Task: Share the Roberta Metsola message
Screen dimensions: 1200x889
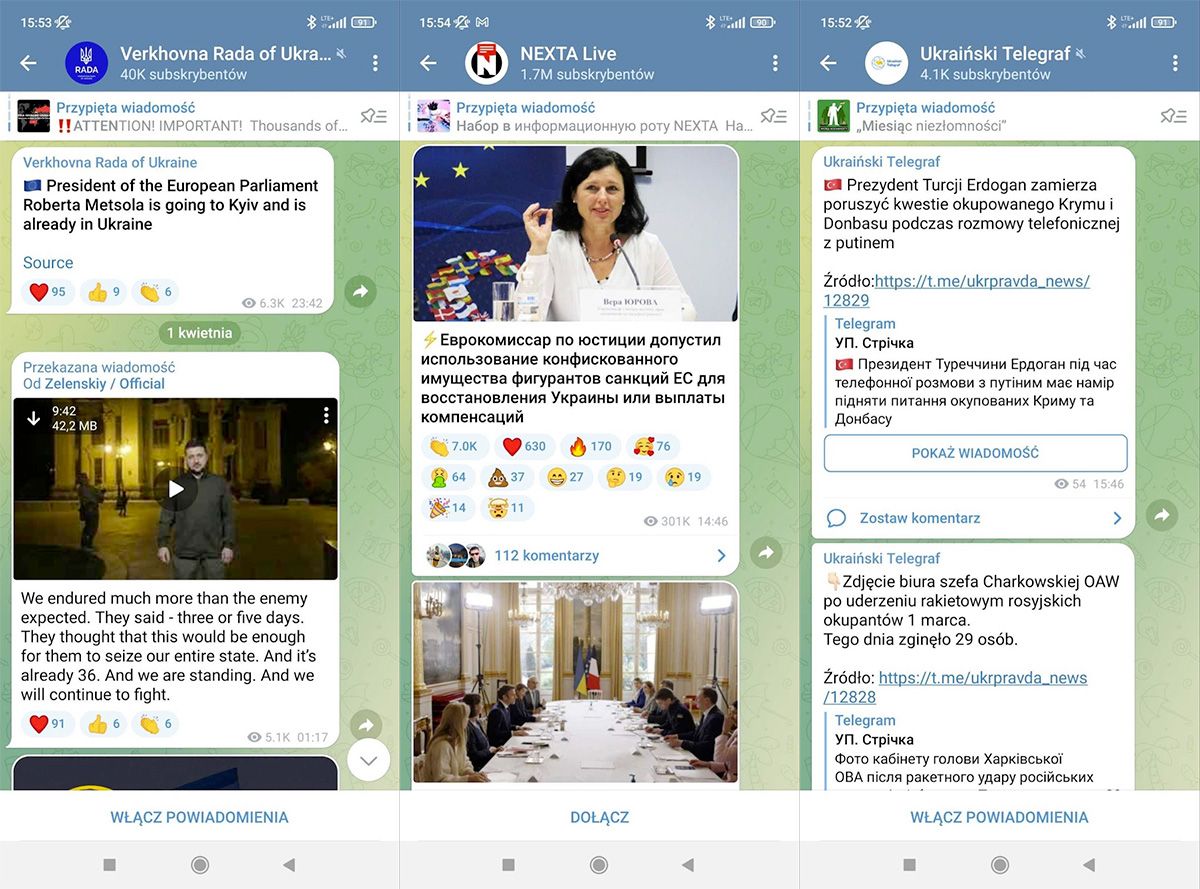Action: 360,291
